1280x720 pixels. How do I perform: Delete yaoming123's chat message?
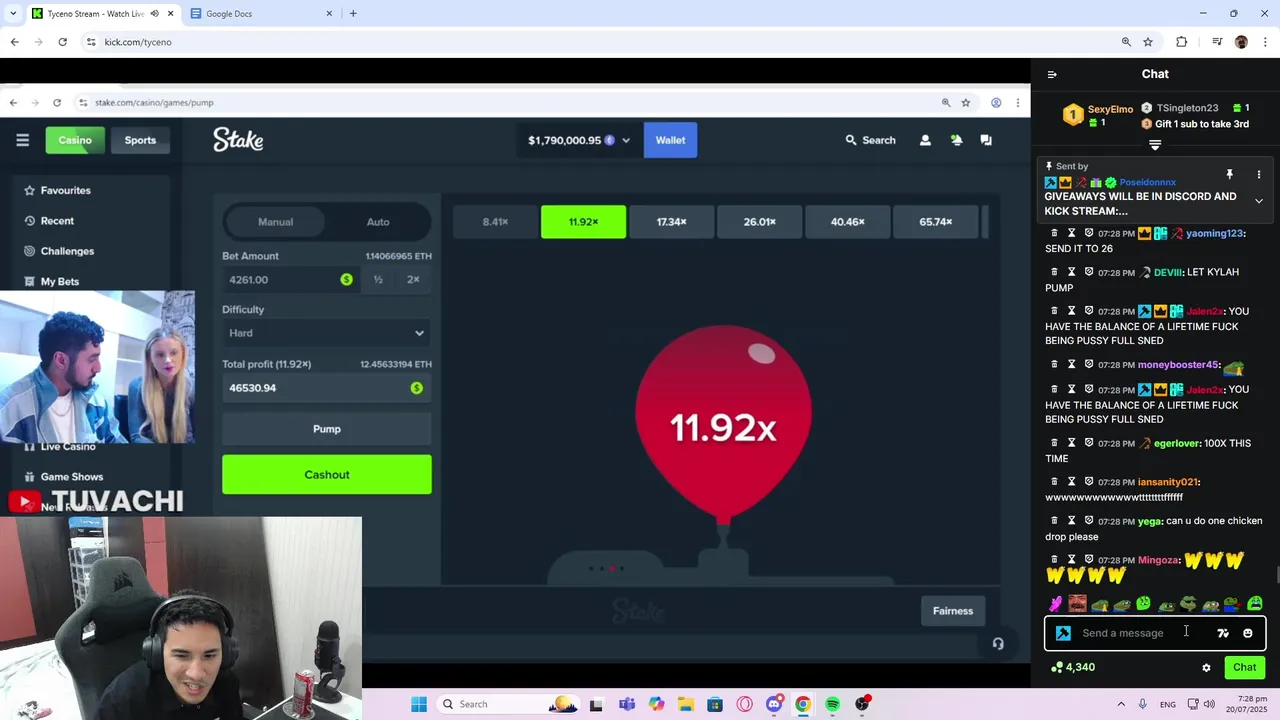1054,233
